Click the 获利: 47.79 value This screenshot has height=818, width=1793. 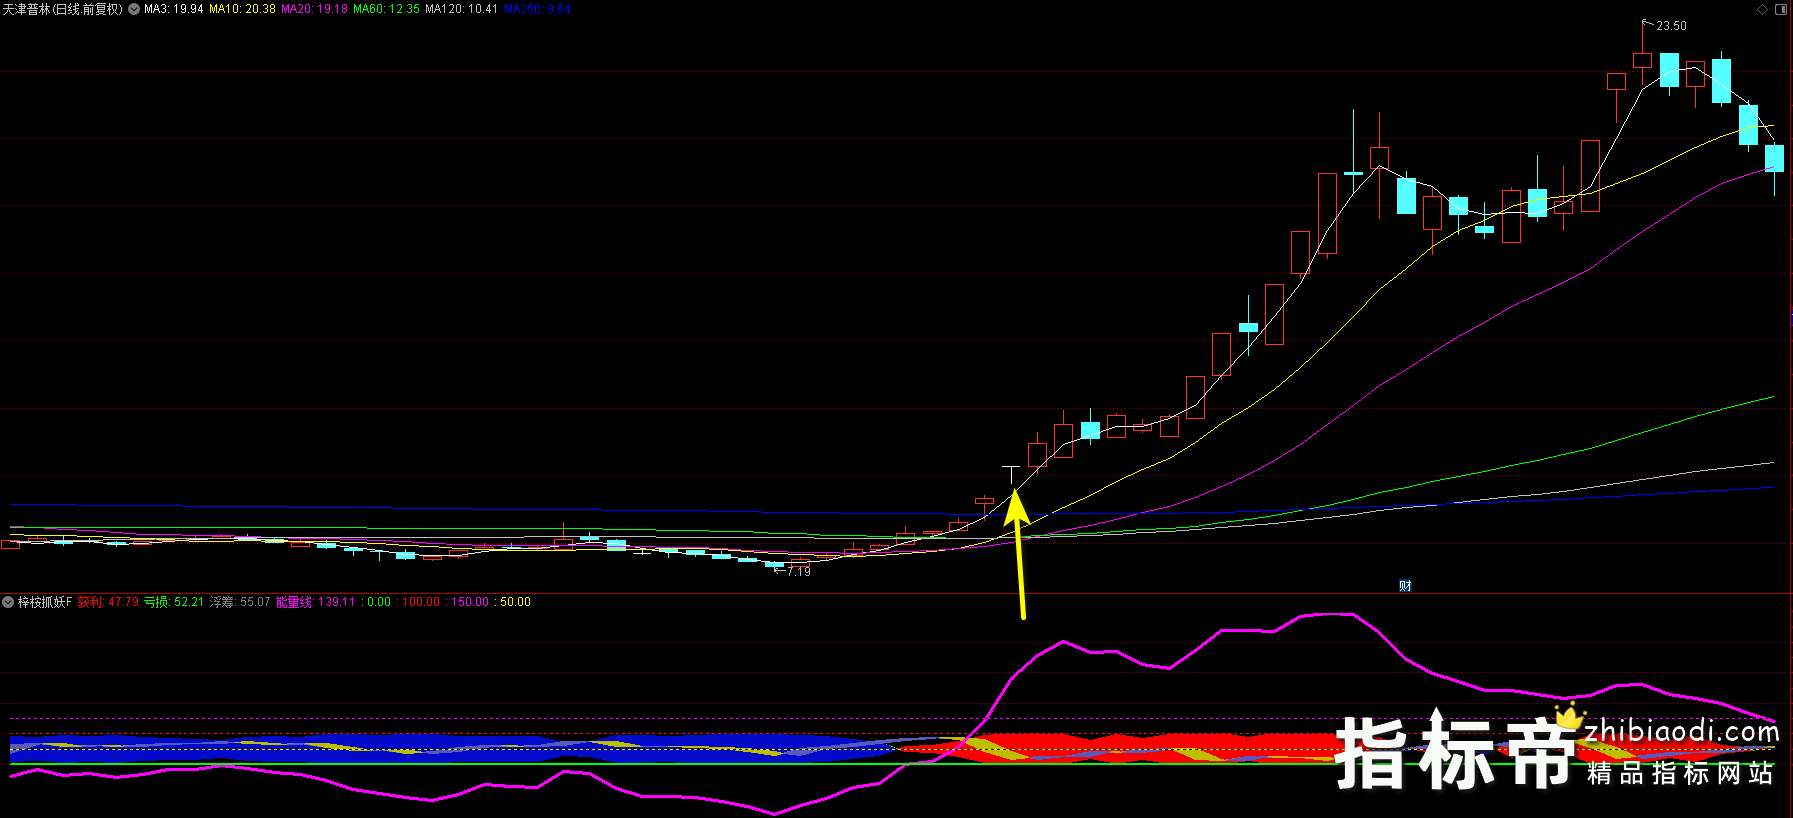point(108,602)
